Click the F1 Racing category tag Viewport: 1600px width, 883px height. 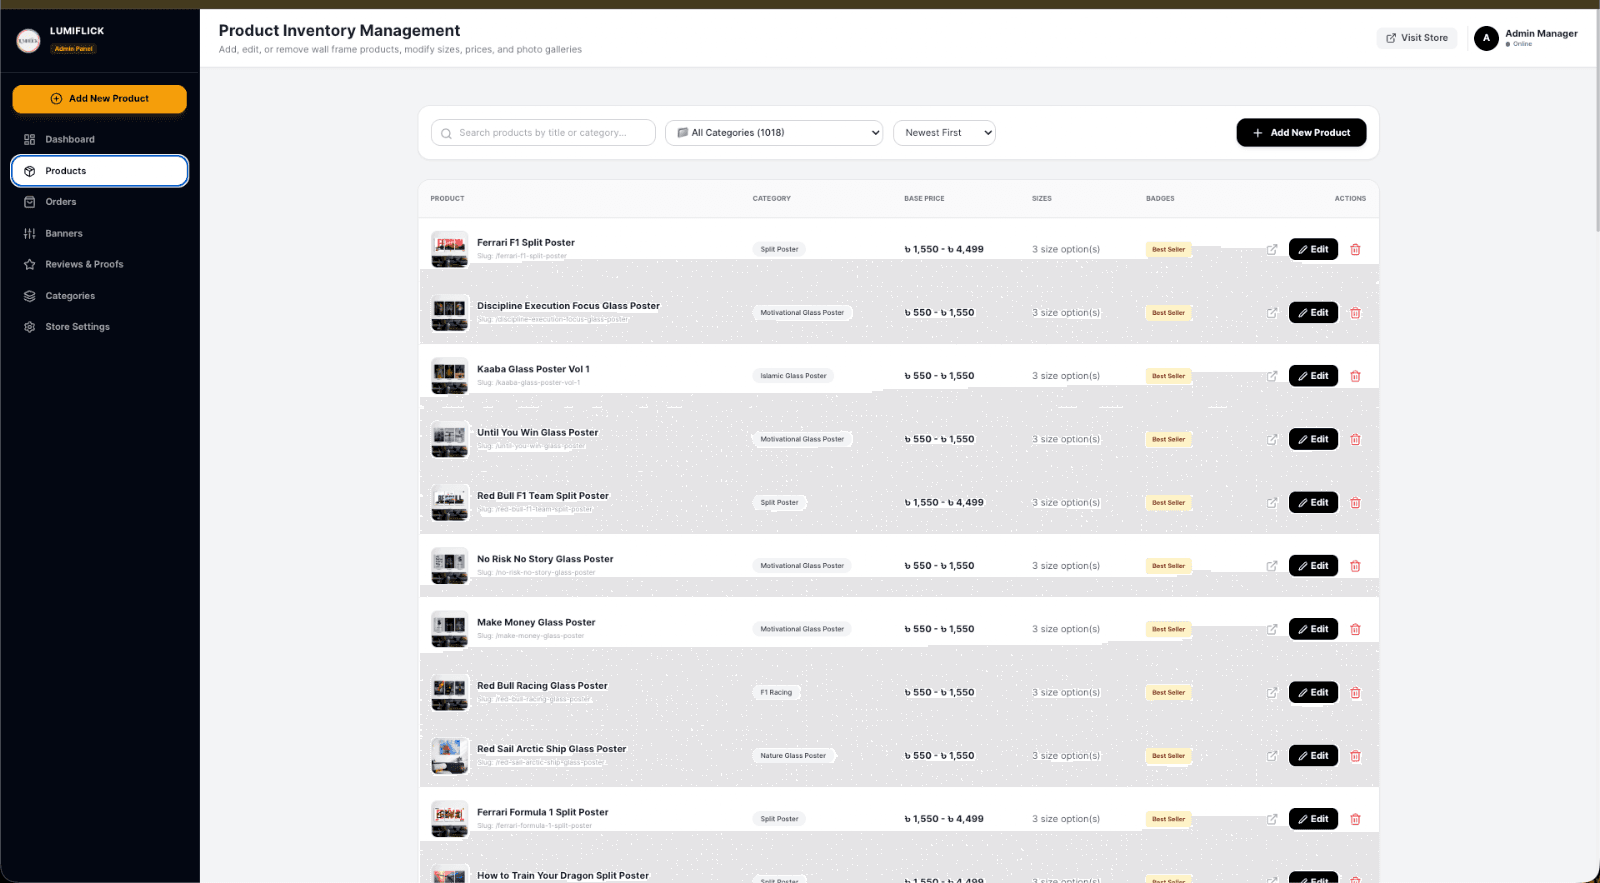776,692
